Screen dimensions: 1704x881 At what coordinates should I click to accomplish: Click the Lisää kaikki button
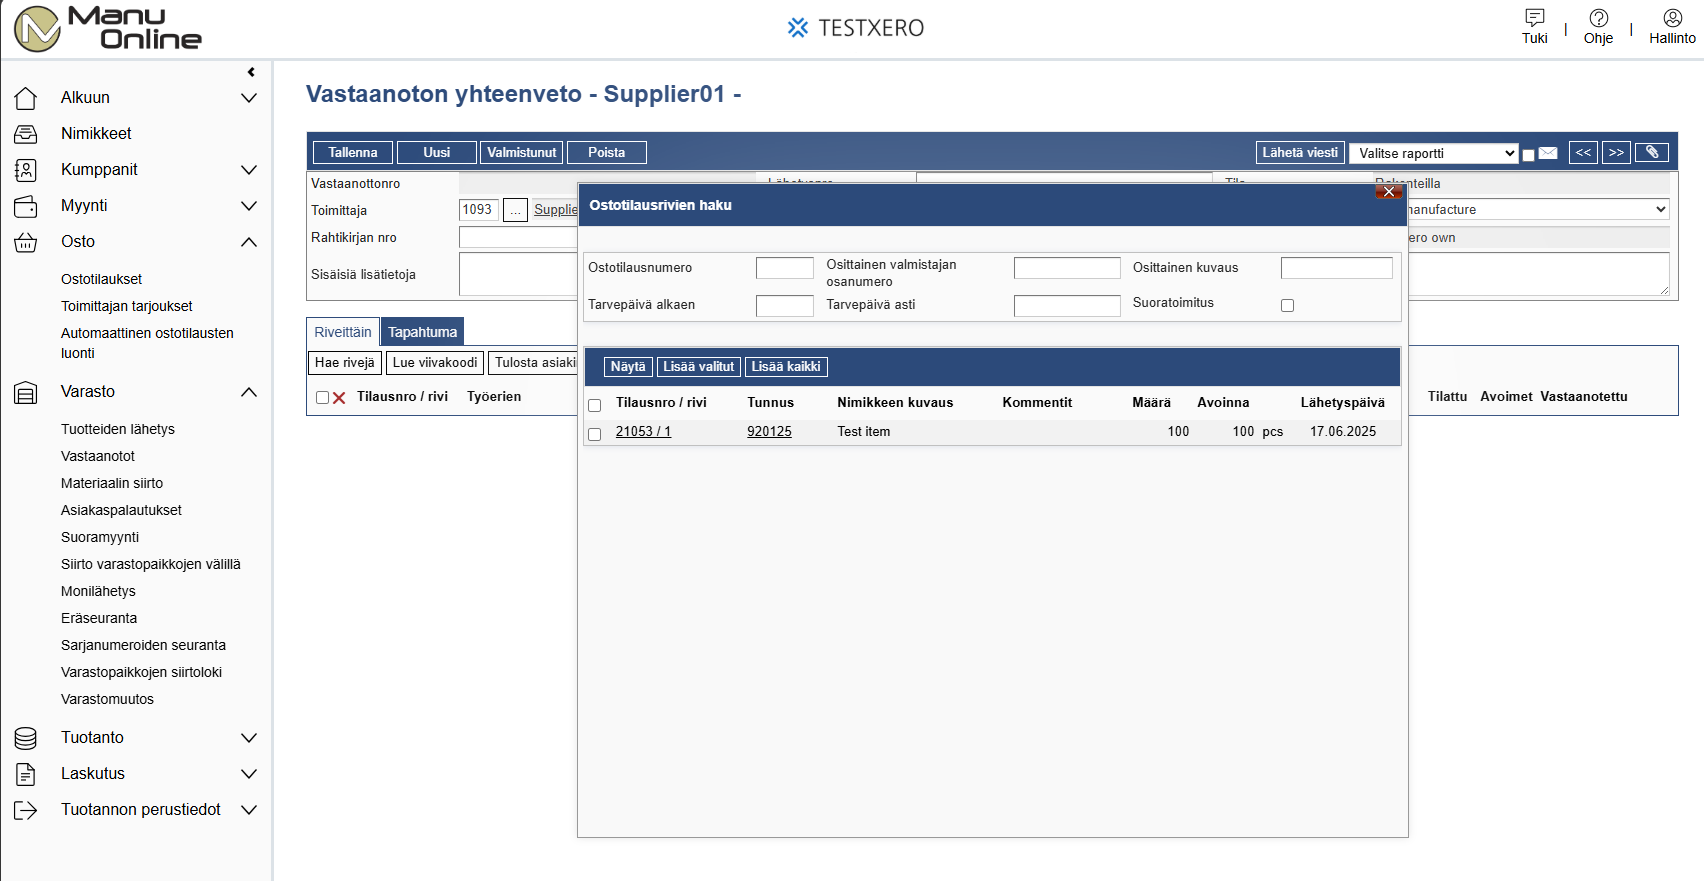coord(786,367)
